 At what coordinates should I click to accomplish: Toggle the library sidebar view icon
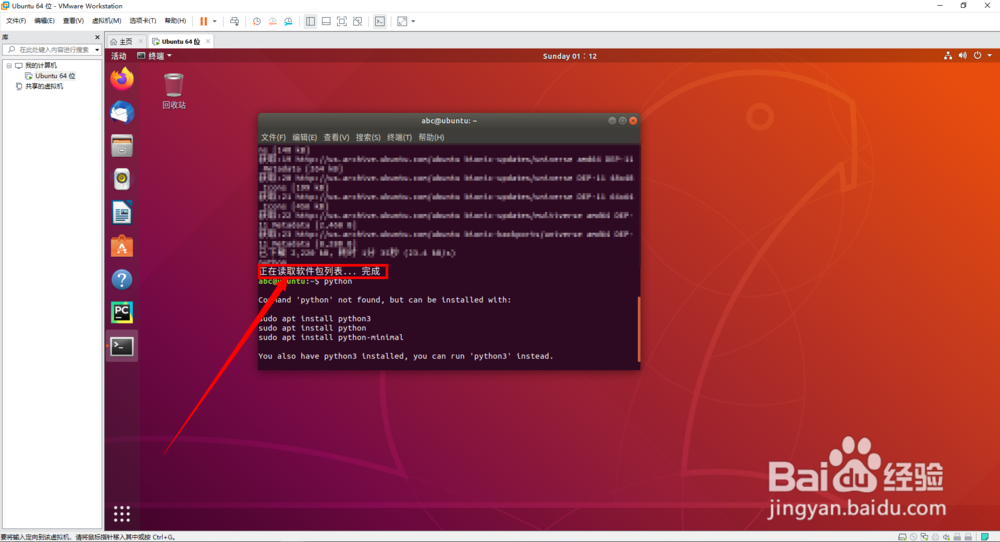[310, 21]
